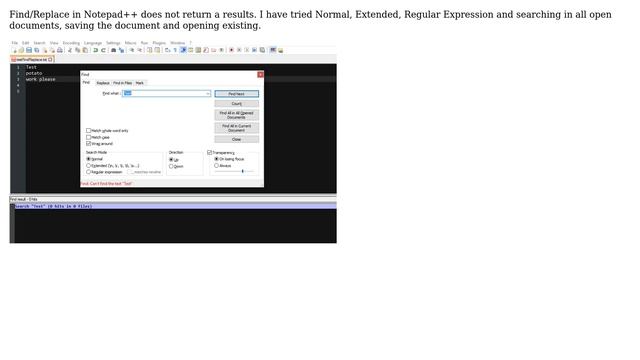Screen dimensions: 640x360
Task: Open the Edit menu
Action: [25, 43]
